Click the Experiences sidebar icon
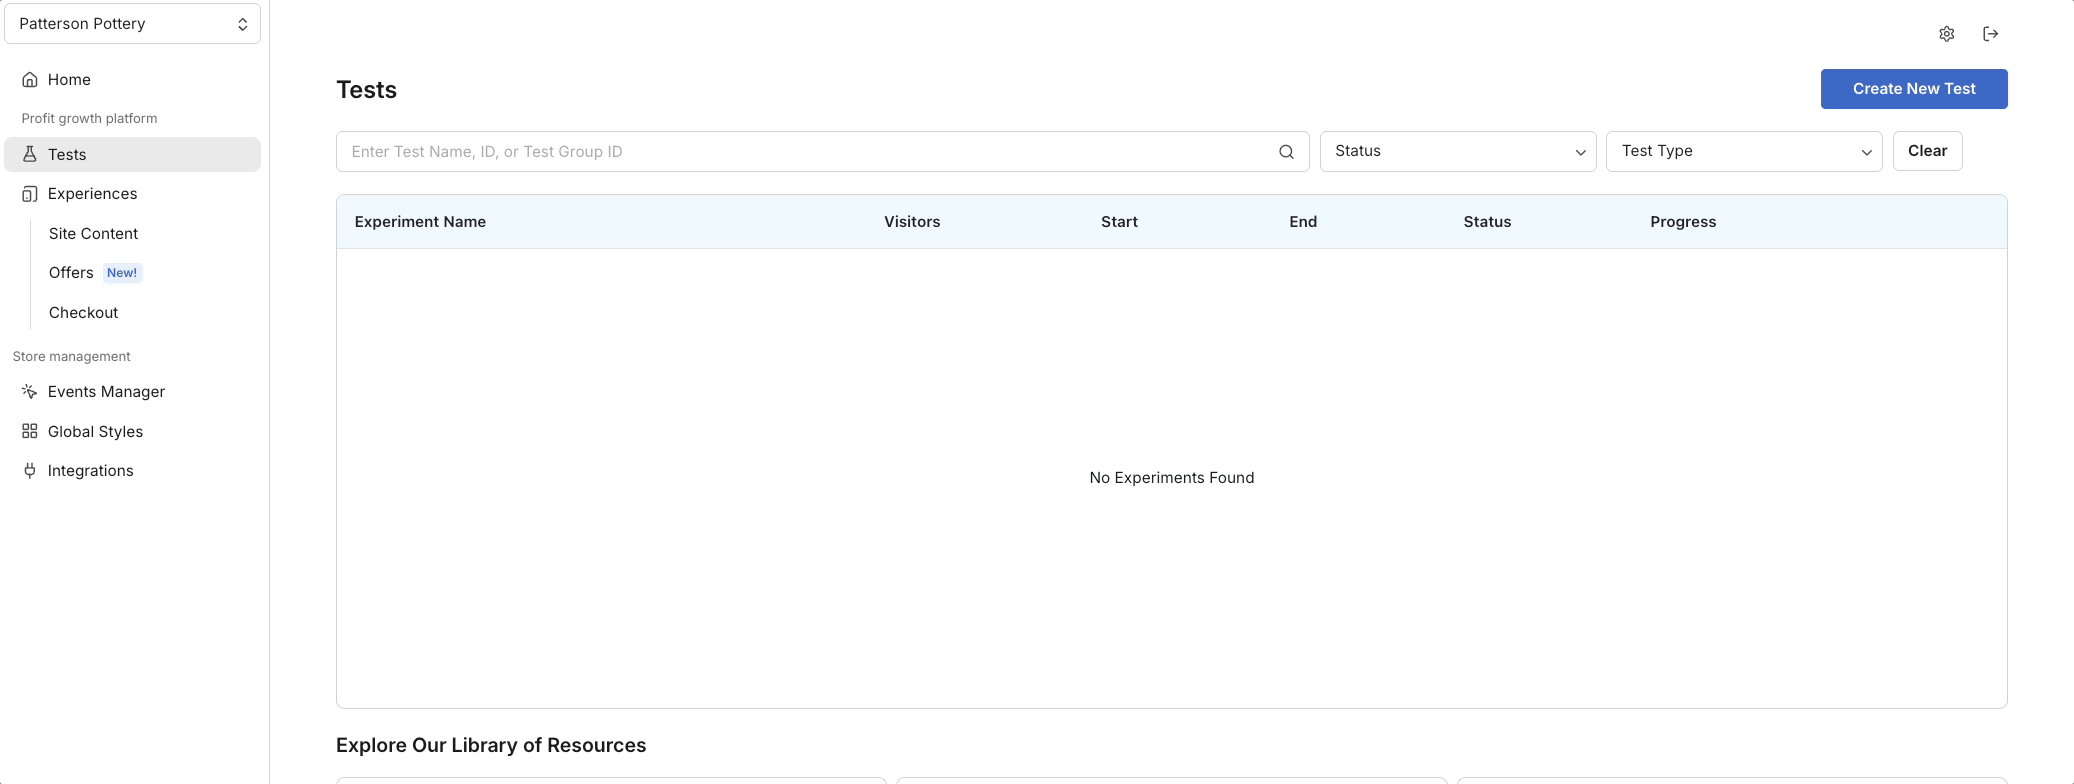2074x784 pixels. coord(30,194)
